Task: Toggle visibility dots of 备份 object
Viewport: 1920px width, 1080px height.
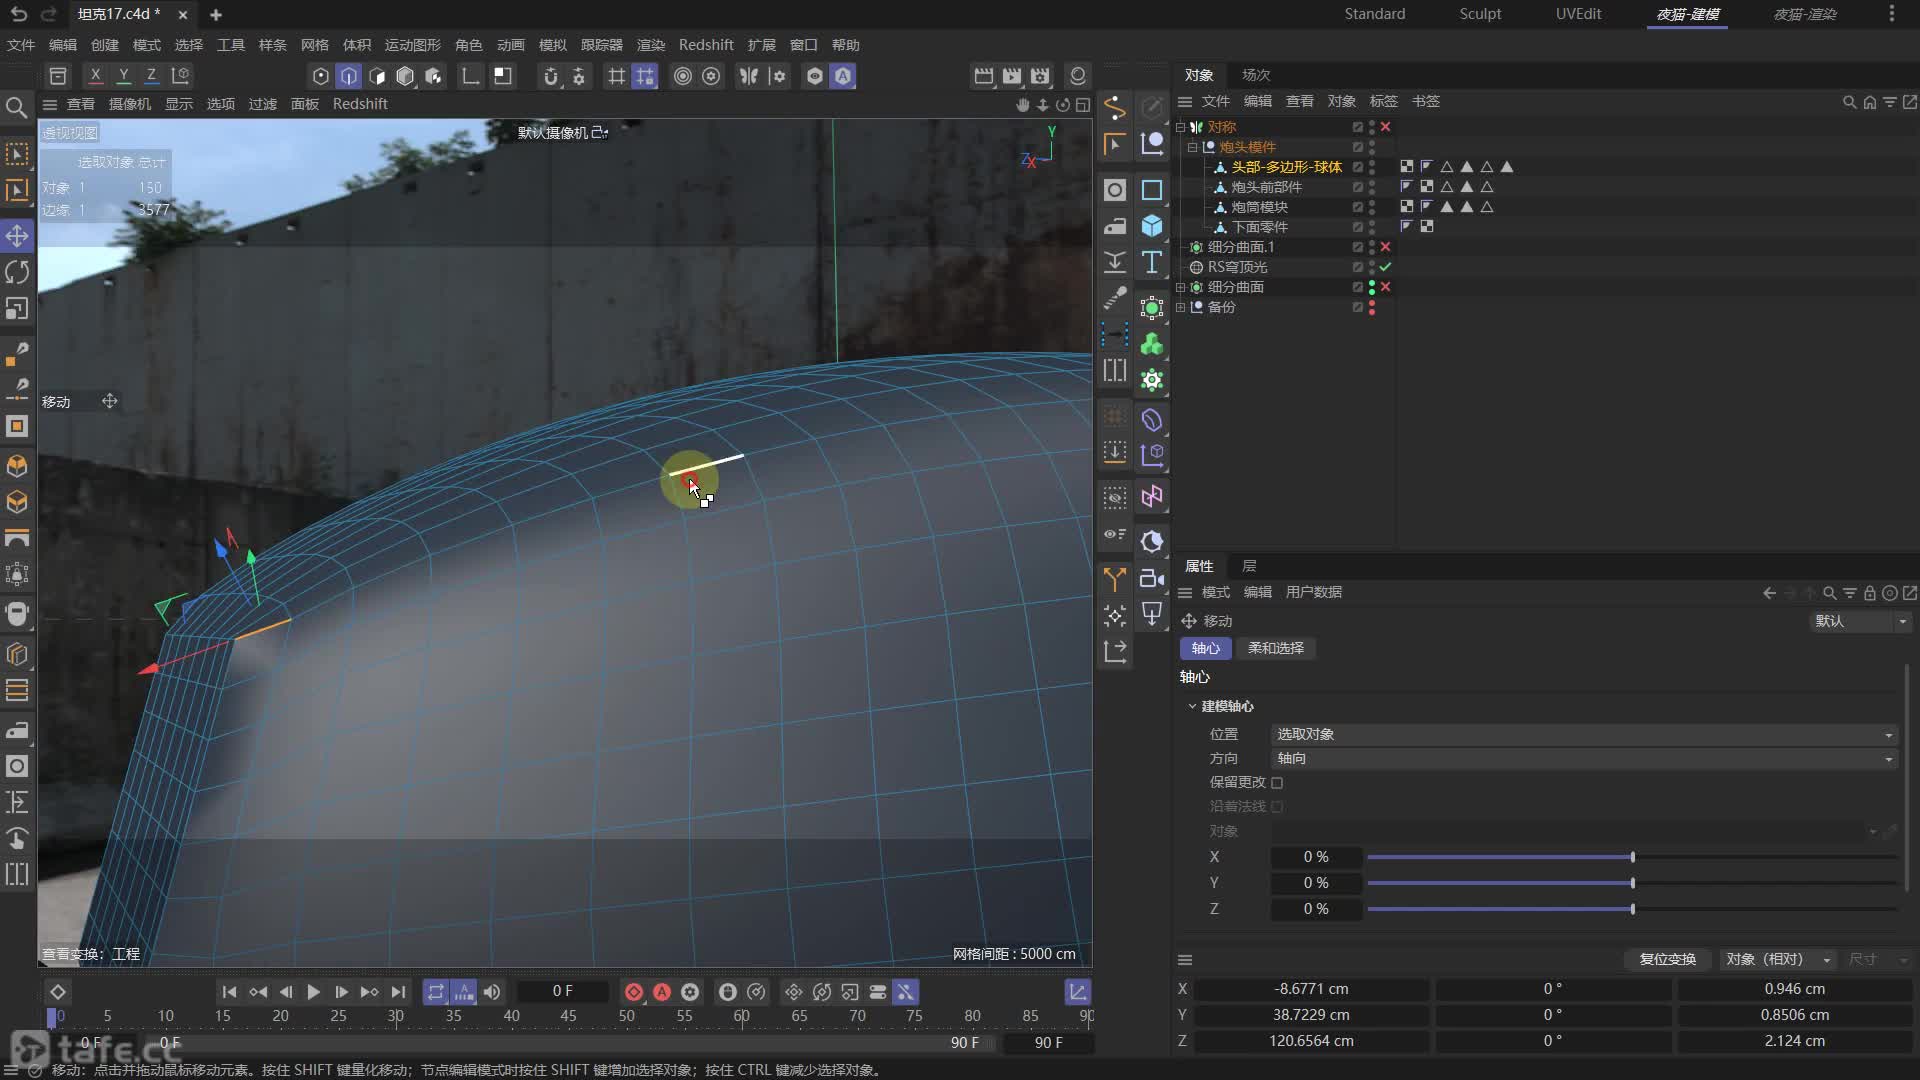Action: [1372, 307]
